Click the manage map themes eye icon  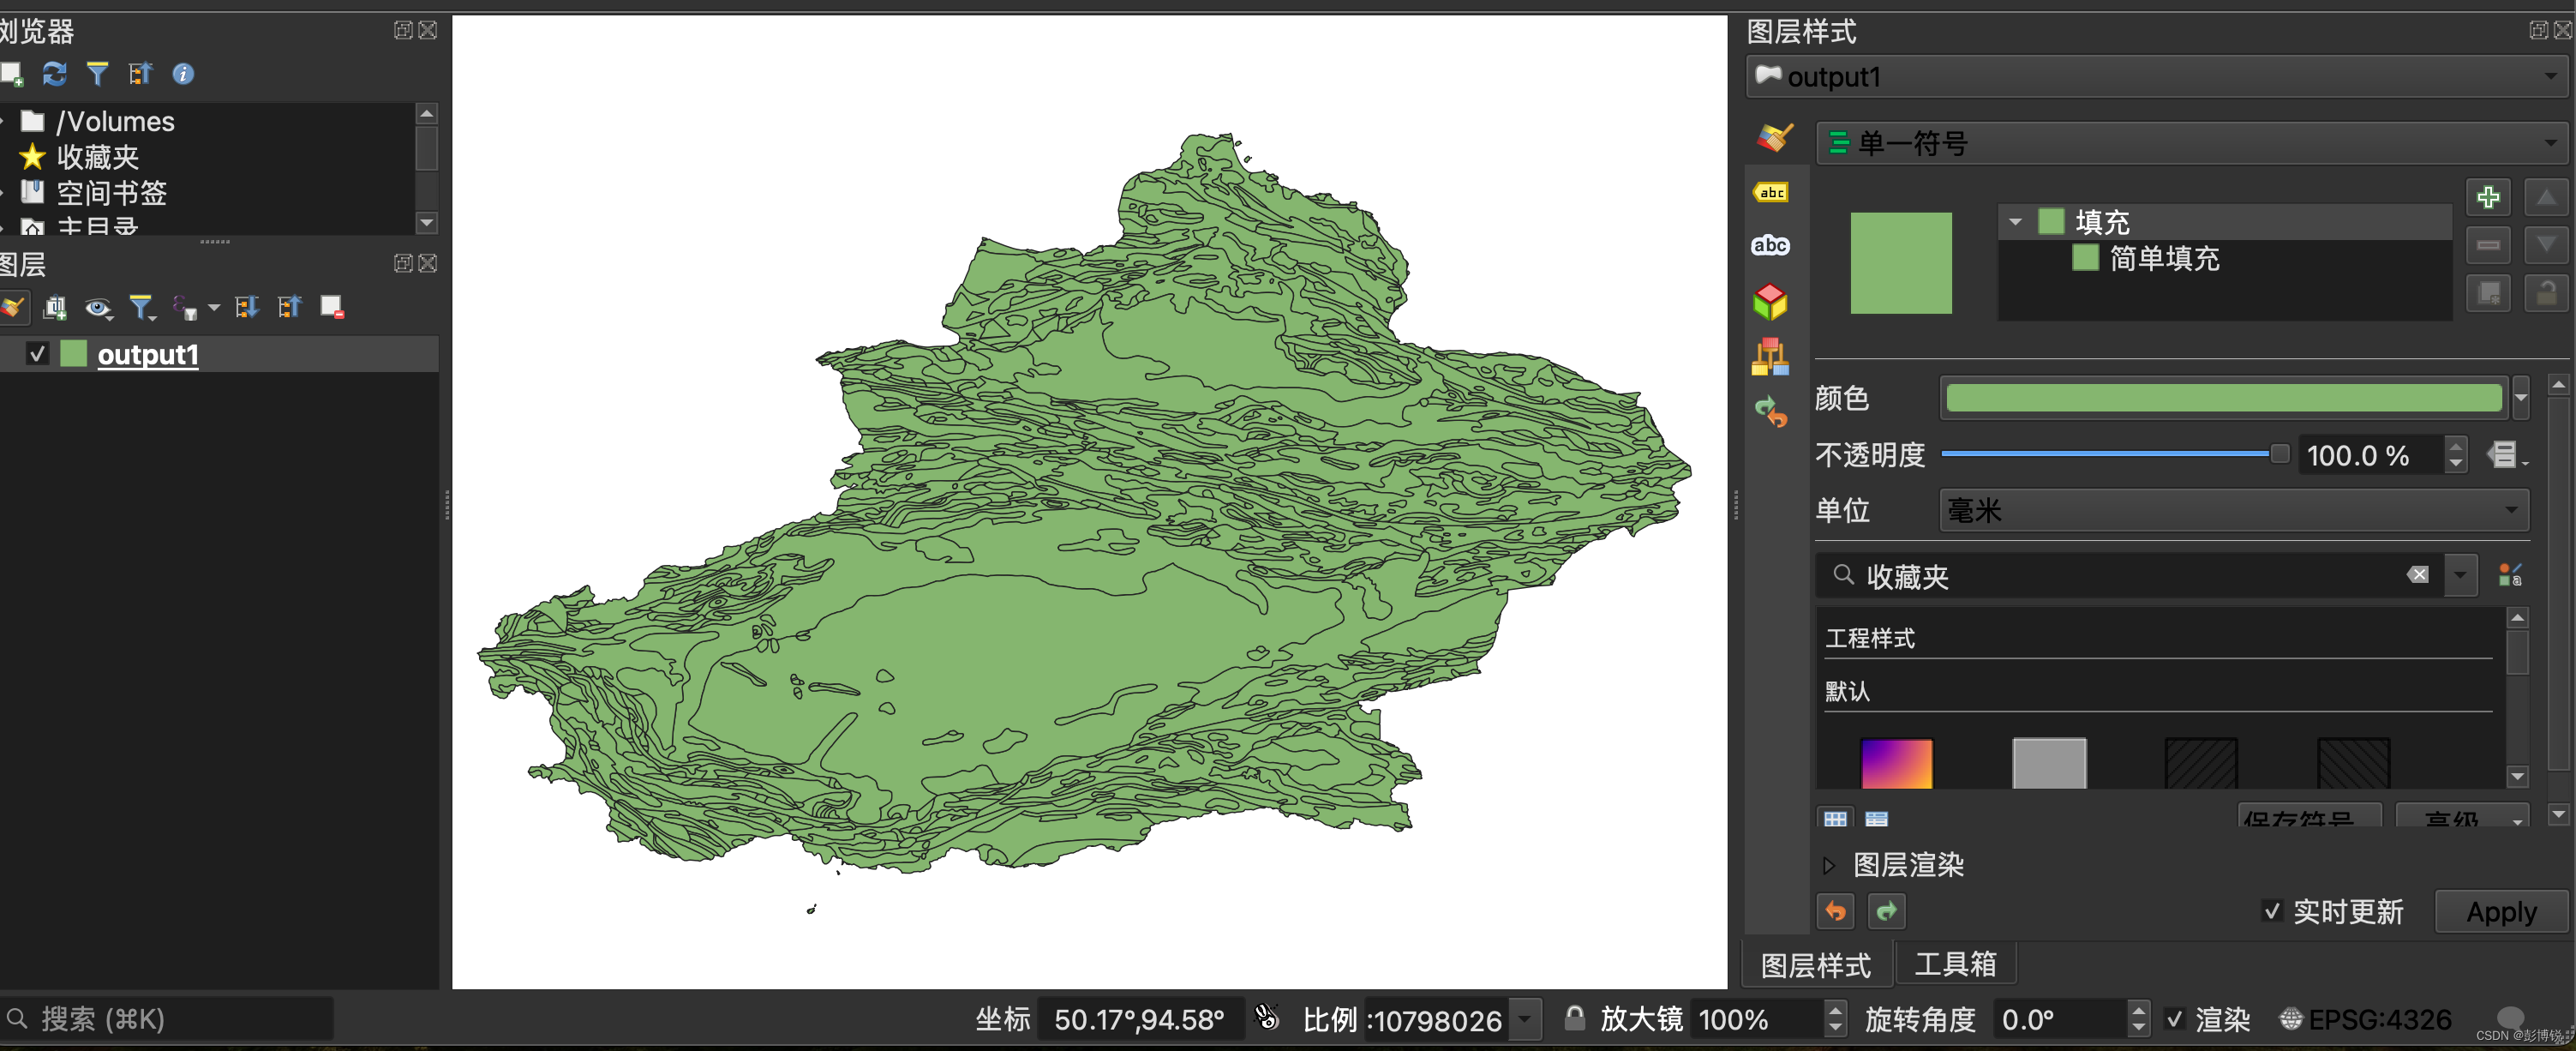98,308
